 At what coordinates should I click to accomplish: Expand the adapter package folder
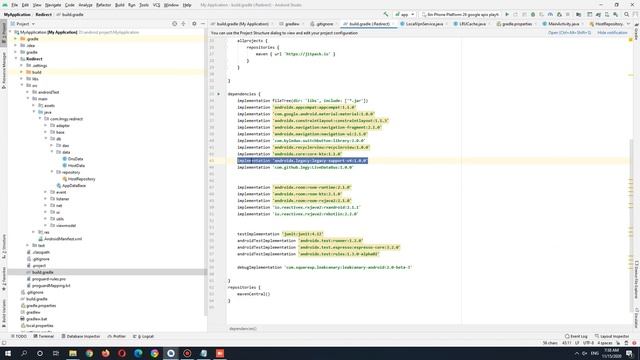click(46, 125)
